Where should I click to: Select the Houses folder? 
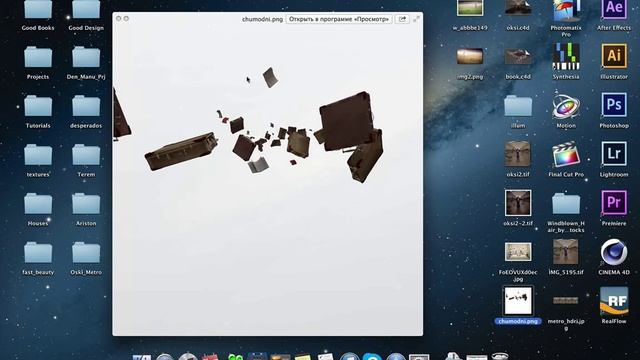click(x=38, y=204)
